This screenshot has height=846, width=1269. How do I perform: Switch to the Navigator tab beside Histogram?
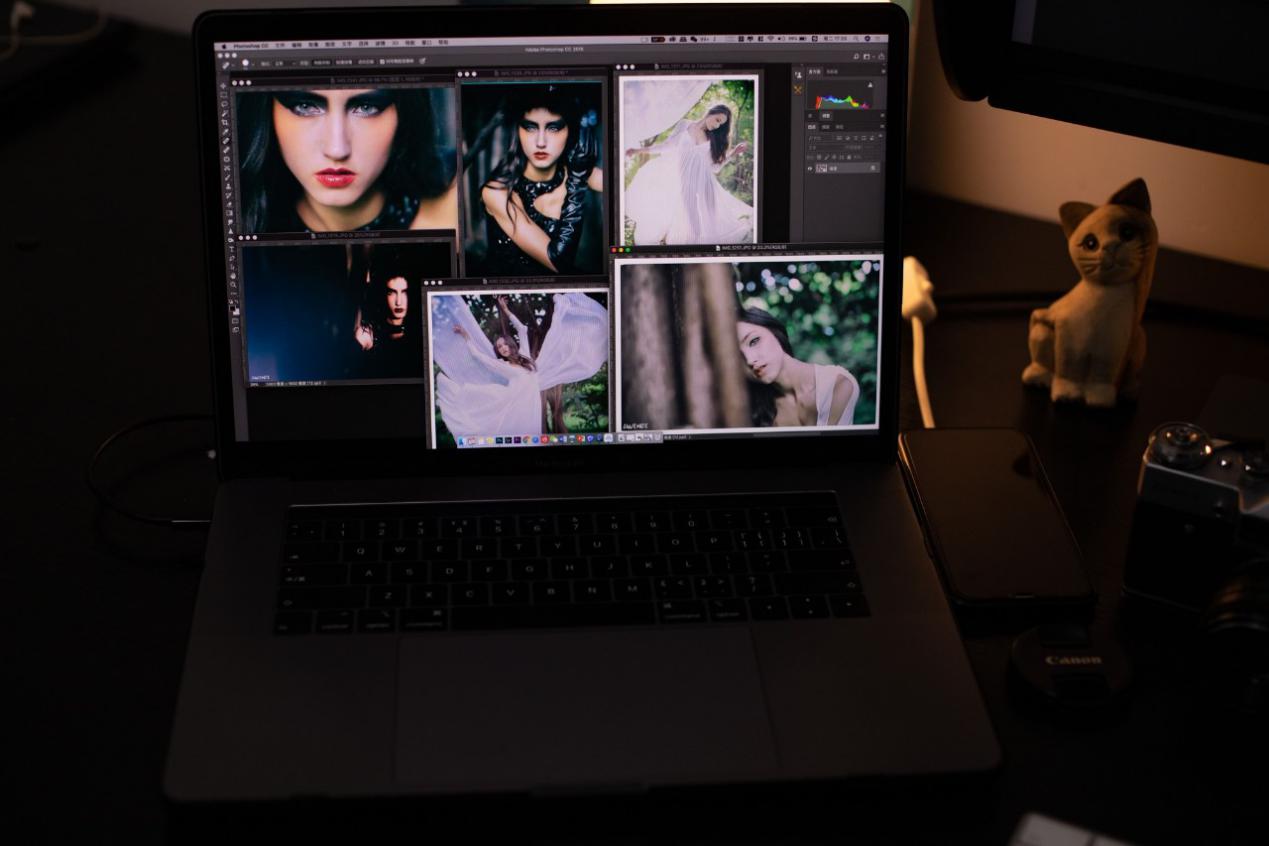coord(832,72)
